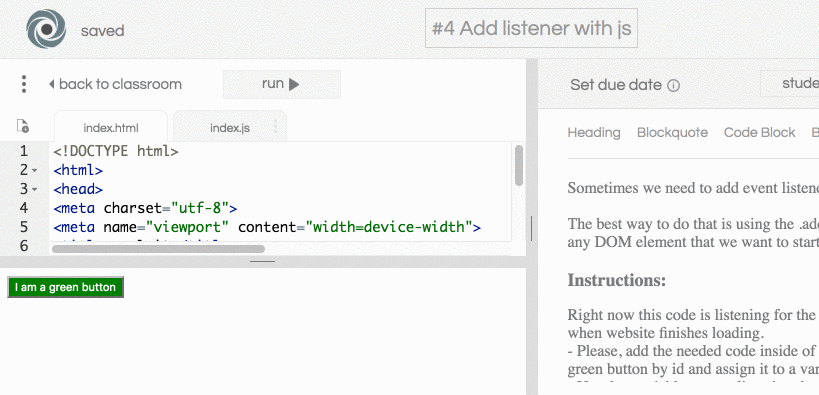Apply Heading formatting
819x395 pixels.
(594, 133)
